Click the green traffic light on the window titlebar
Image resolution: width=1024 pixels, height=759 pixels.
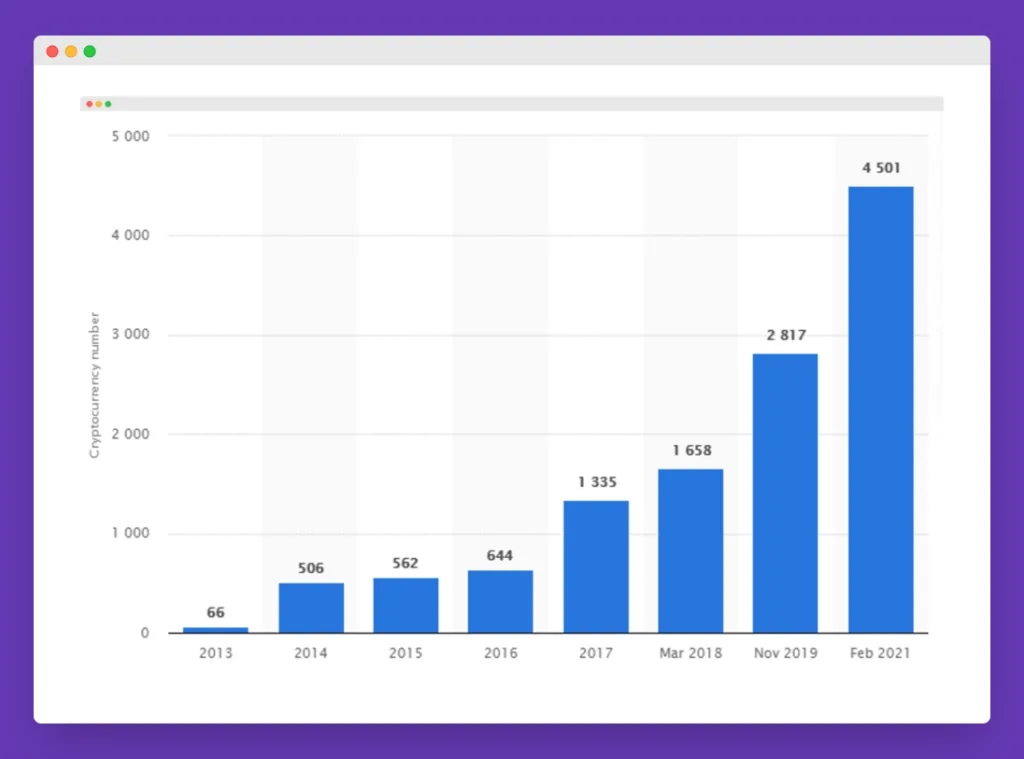click(x=90, y=51)
